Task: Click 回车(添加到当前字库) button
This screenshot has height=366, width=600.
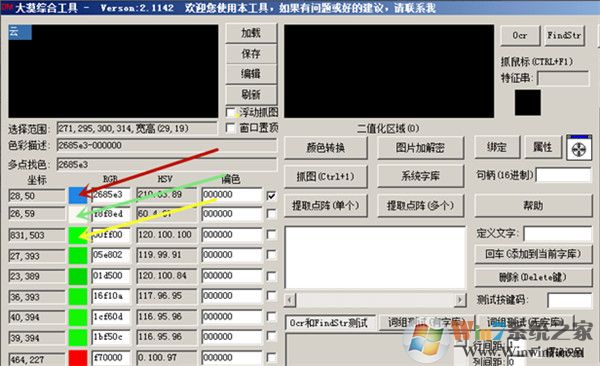Action: pyautogui.click(x=533, y=254)
